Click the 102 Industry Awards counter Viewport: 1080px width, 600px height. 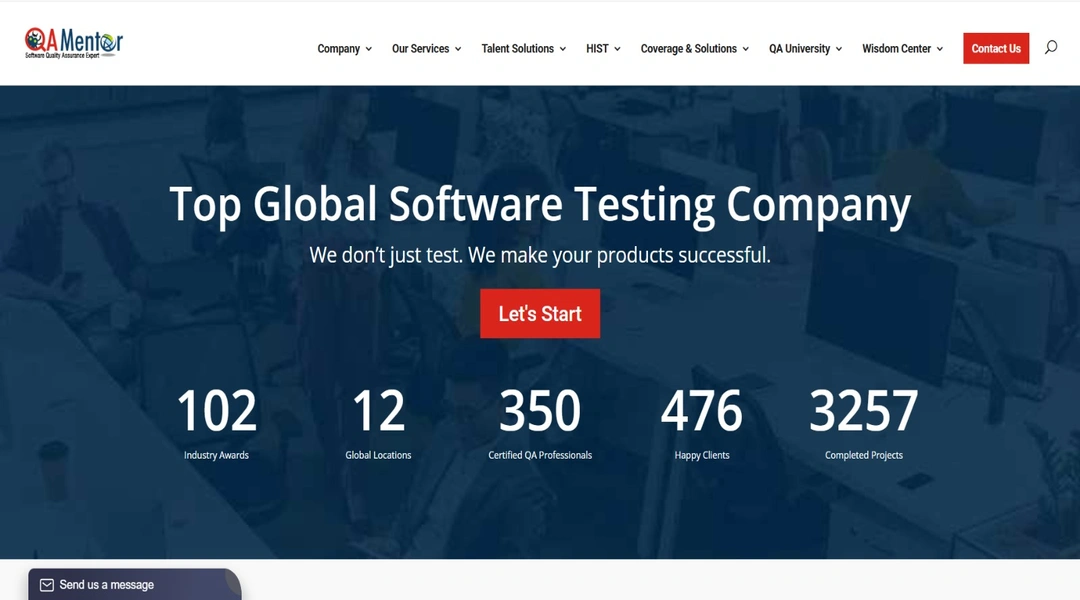[x=216, y=420]
